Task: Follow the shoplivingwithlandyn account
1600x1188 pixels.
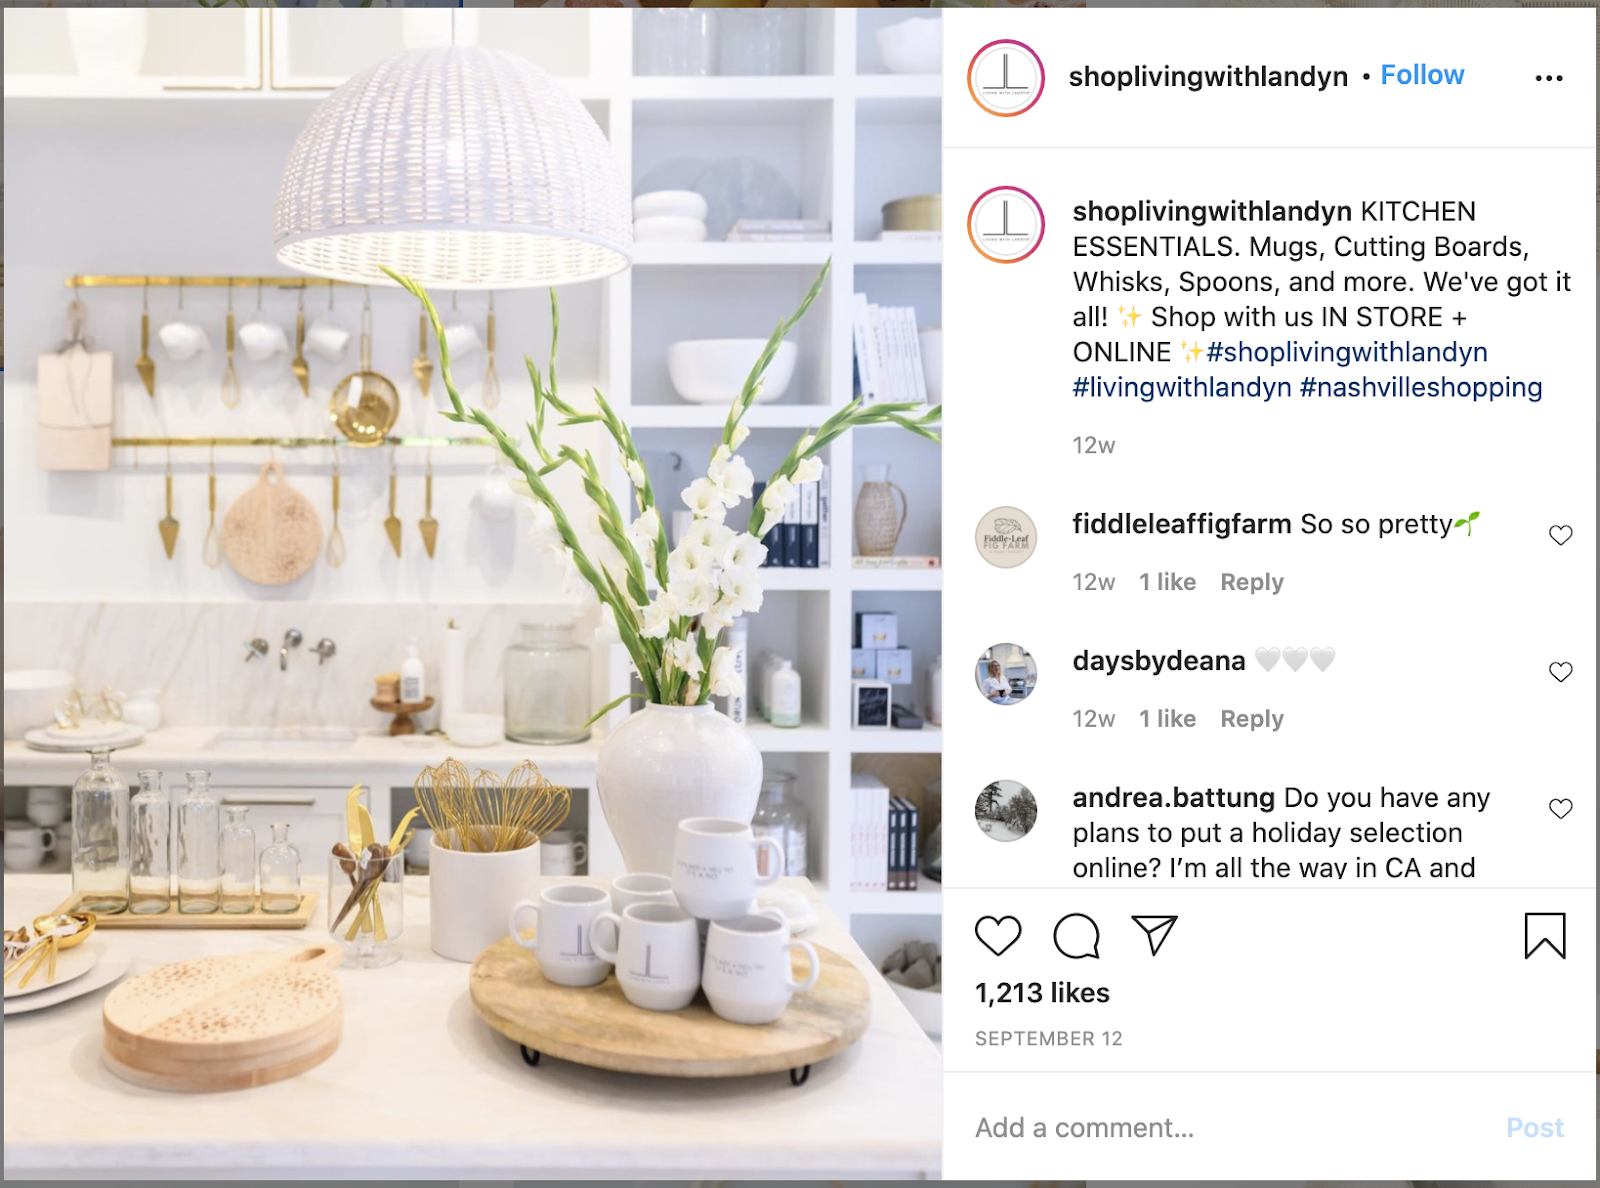Action: pyautogui.click(x=1422, y=75)
